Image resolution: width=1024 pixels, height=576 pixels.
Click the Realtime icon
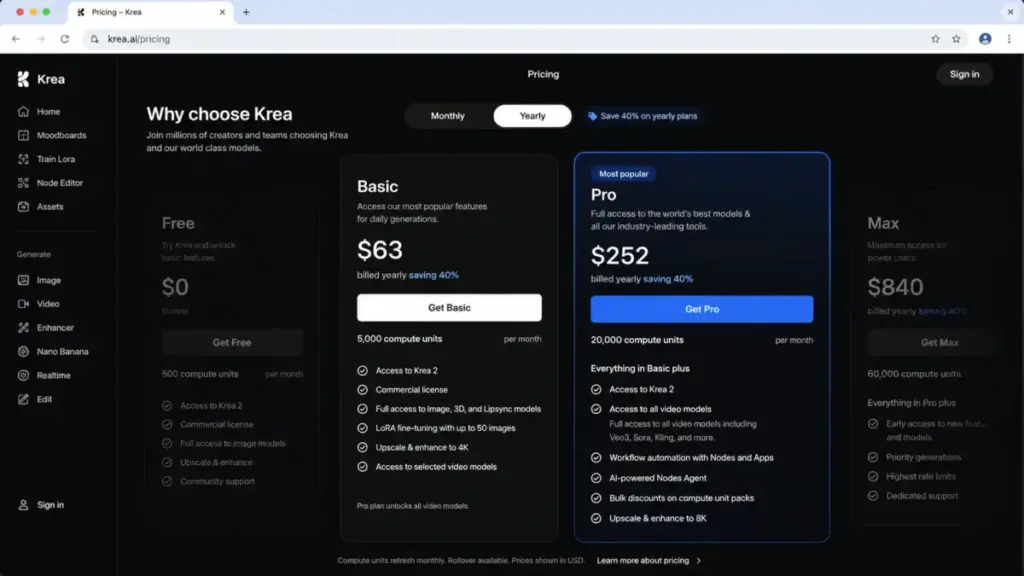click(x=24, y=376)
